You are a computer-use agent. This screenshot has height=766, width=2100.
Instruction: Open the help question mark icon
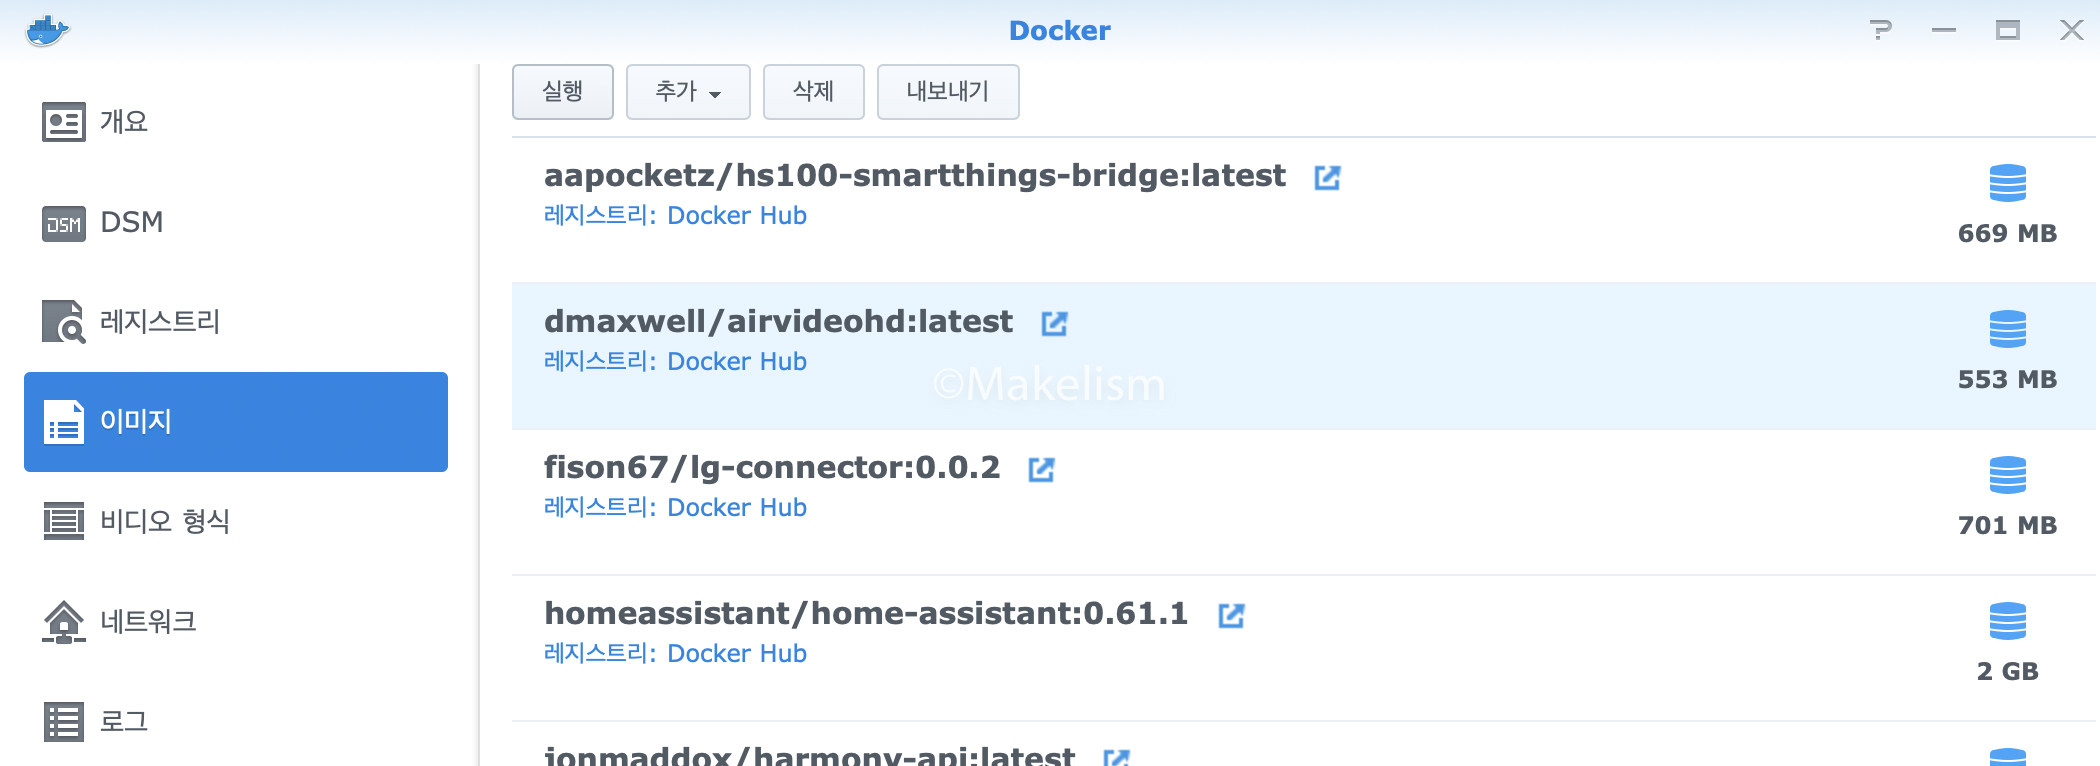tap(1881, 30)
